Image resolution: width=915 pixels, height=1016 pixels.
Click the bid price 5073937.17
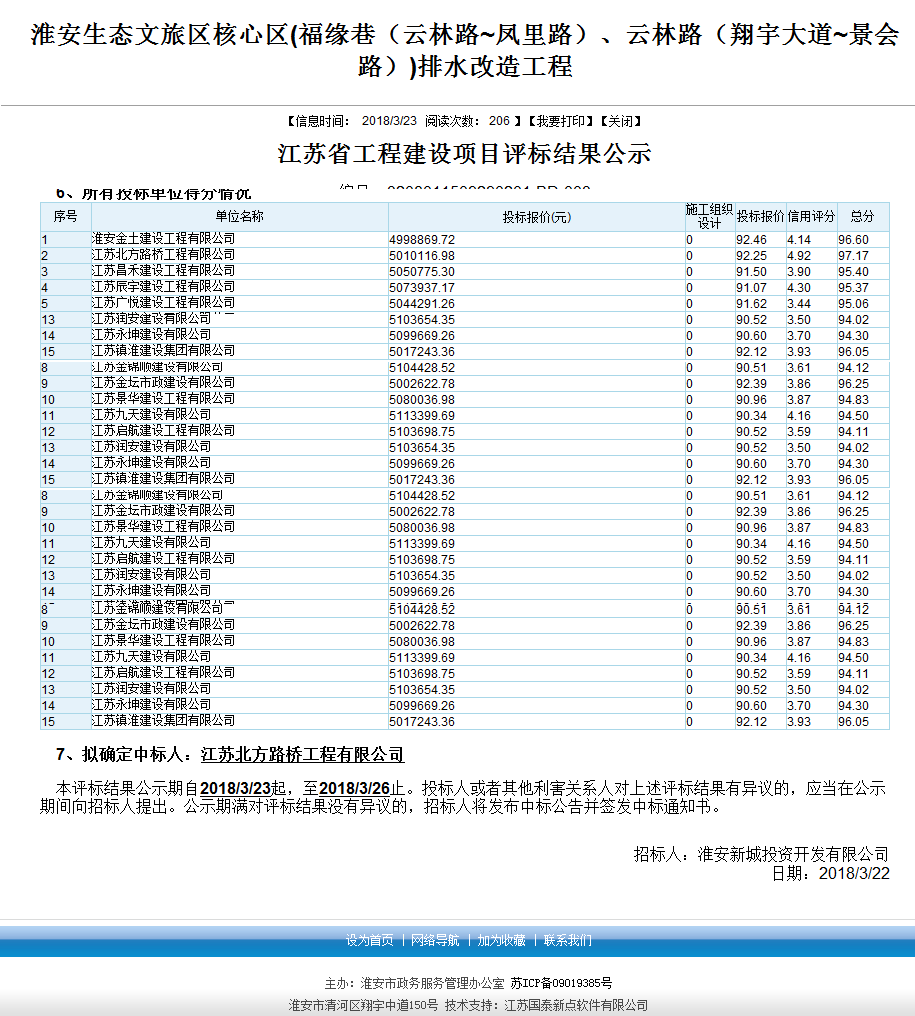pyautogui.click(x=422, y=288)
